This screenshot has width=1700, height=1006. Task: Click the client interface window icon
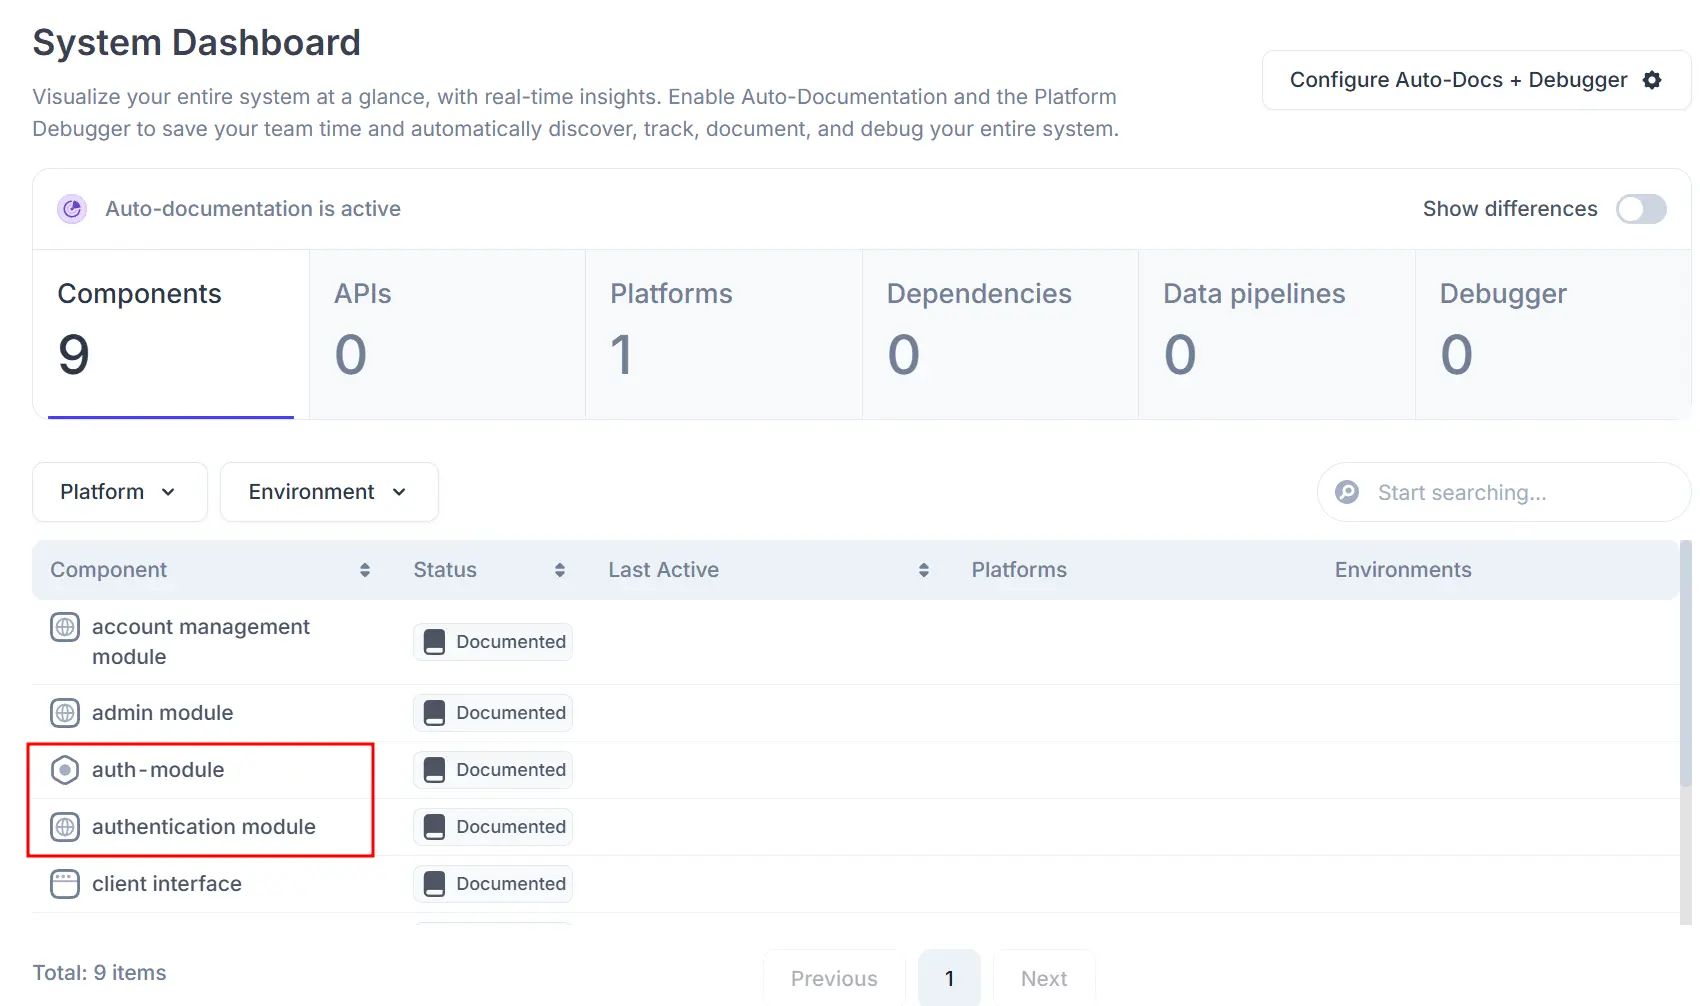[65, 884]
